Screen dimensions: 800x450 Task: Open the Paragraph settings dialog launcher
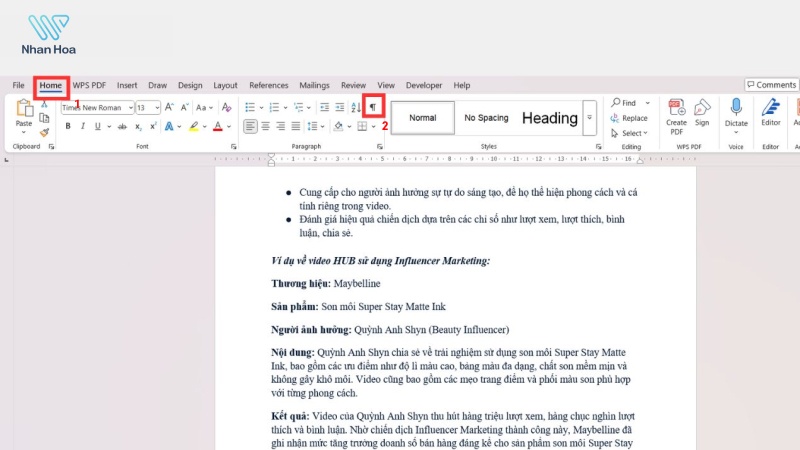point(380,147)
